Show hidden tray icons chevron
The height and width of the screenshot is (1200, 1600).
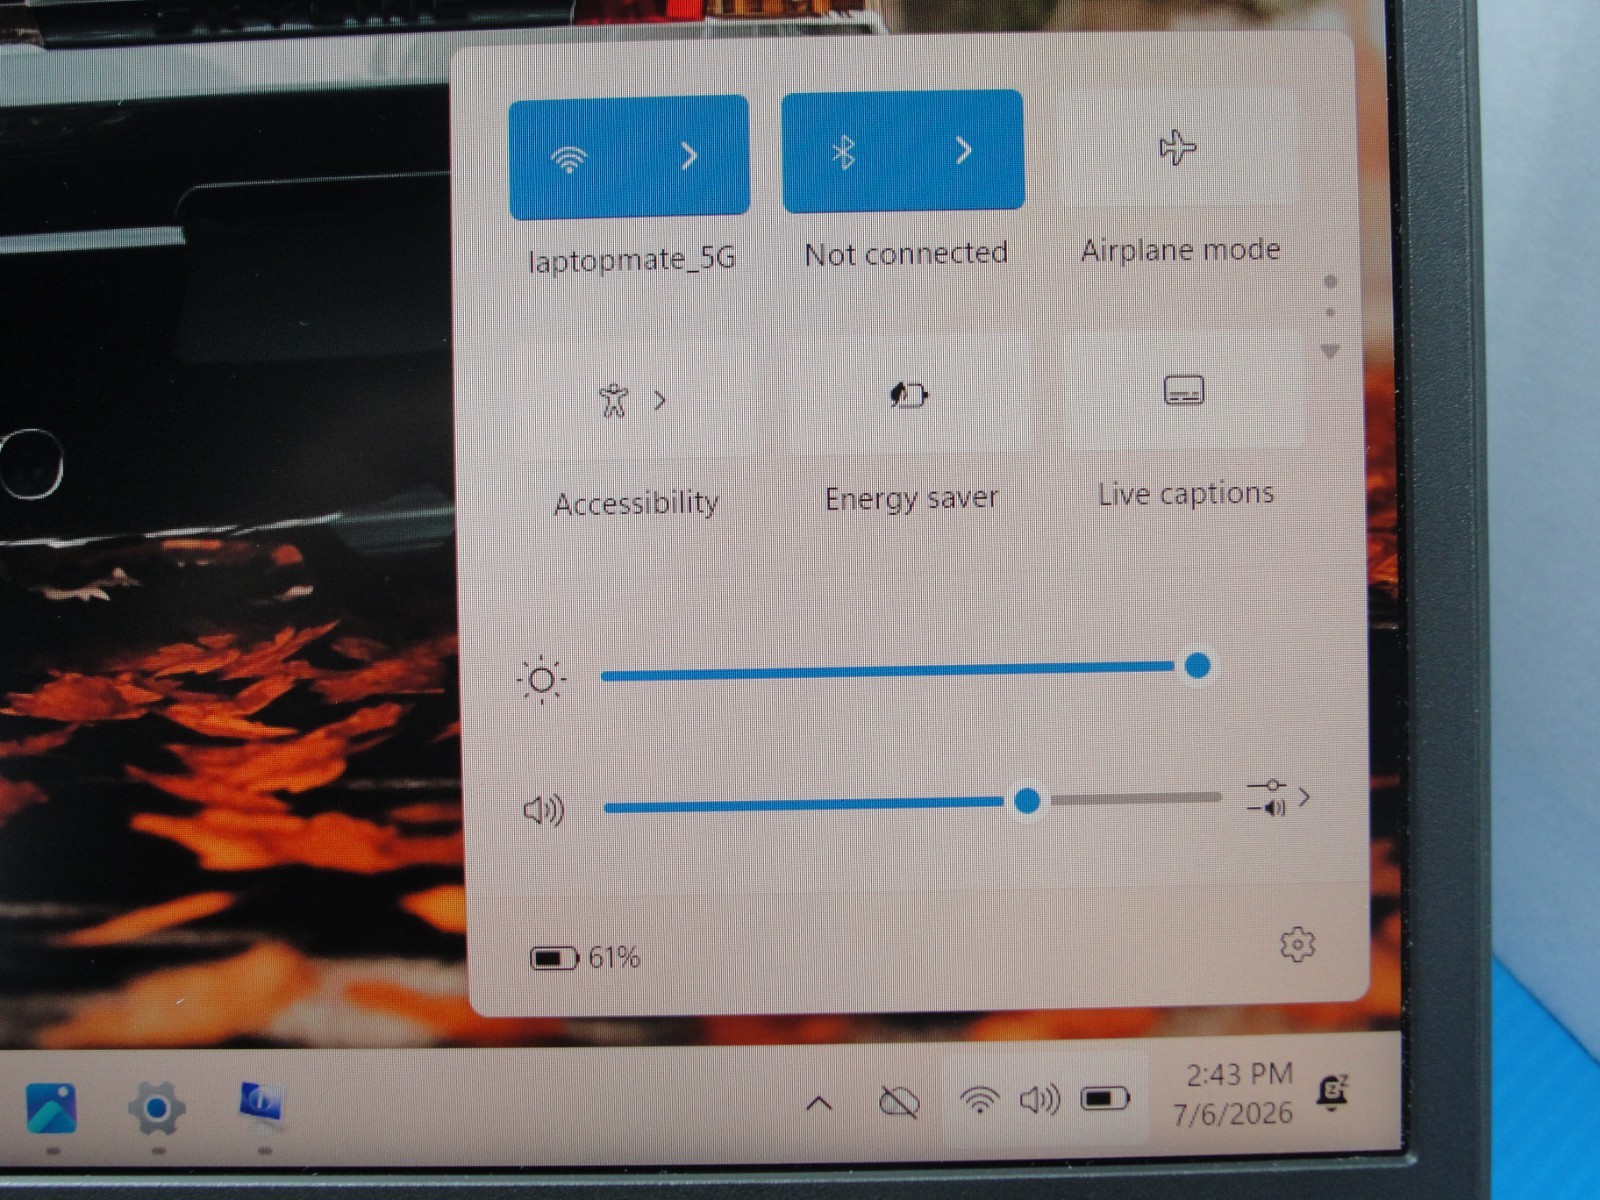(819, 1103)
